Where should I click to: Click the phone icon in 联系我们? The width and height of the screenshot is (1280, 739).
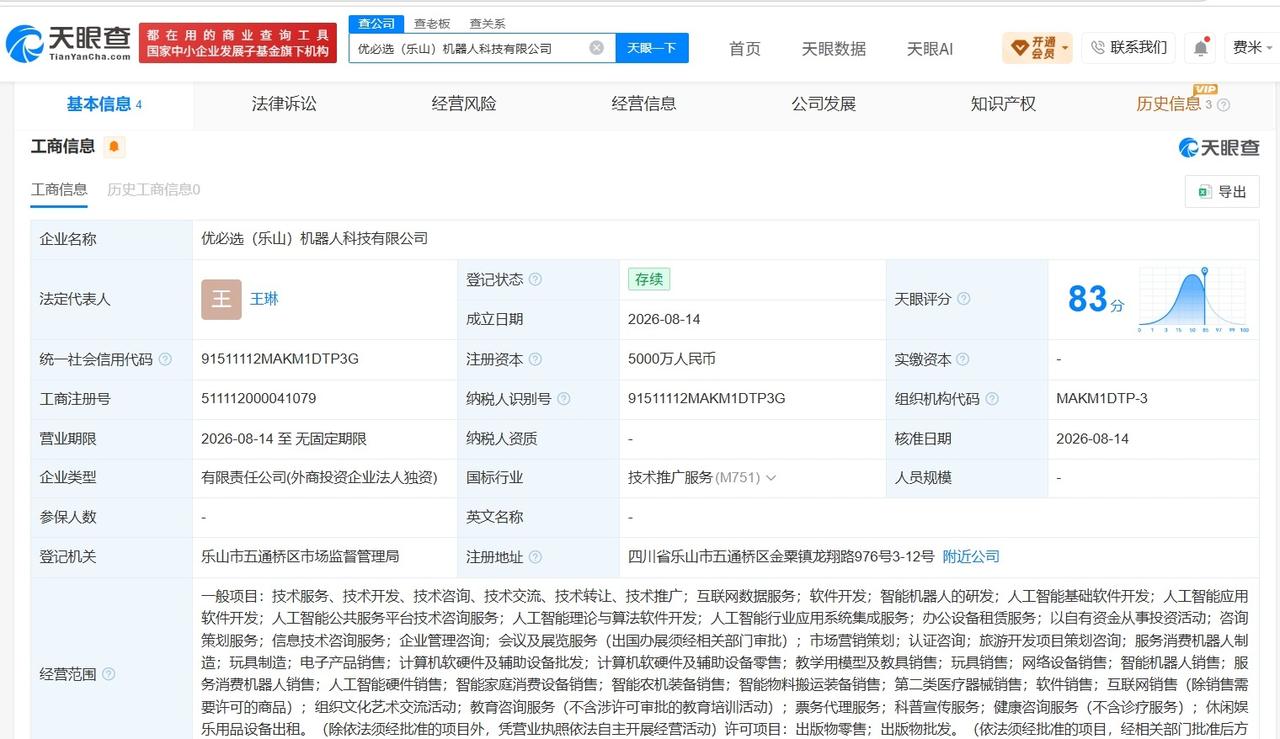(x=1098, y=47)
